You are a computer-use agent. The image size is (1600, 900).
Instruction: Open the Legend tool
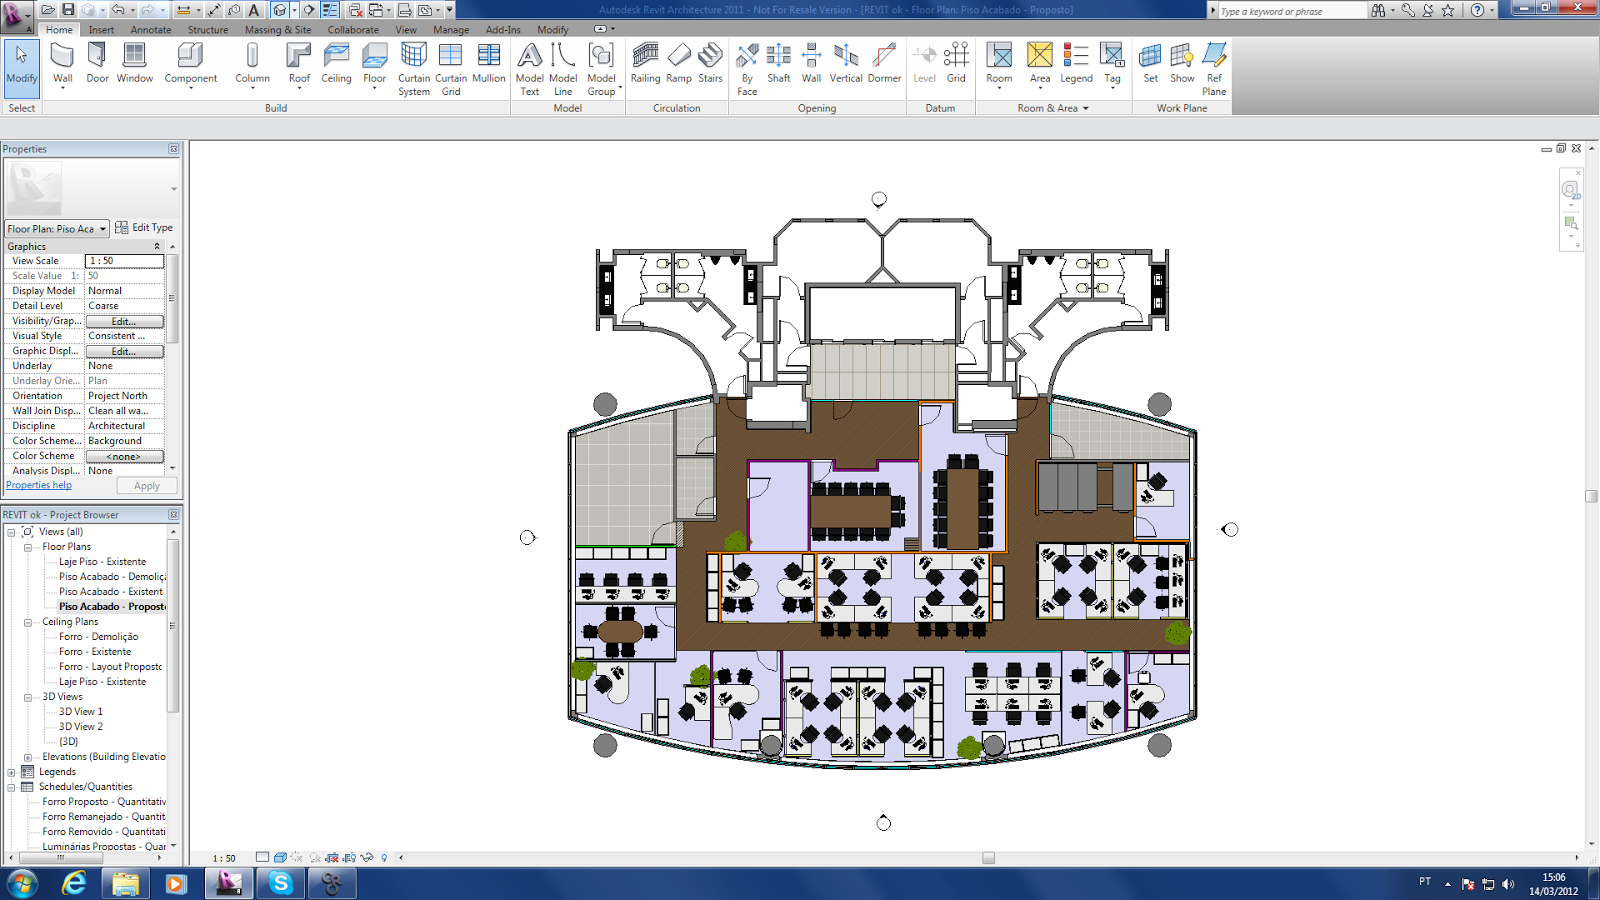point(1076,63)
